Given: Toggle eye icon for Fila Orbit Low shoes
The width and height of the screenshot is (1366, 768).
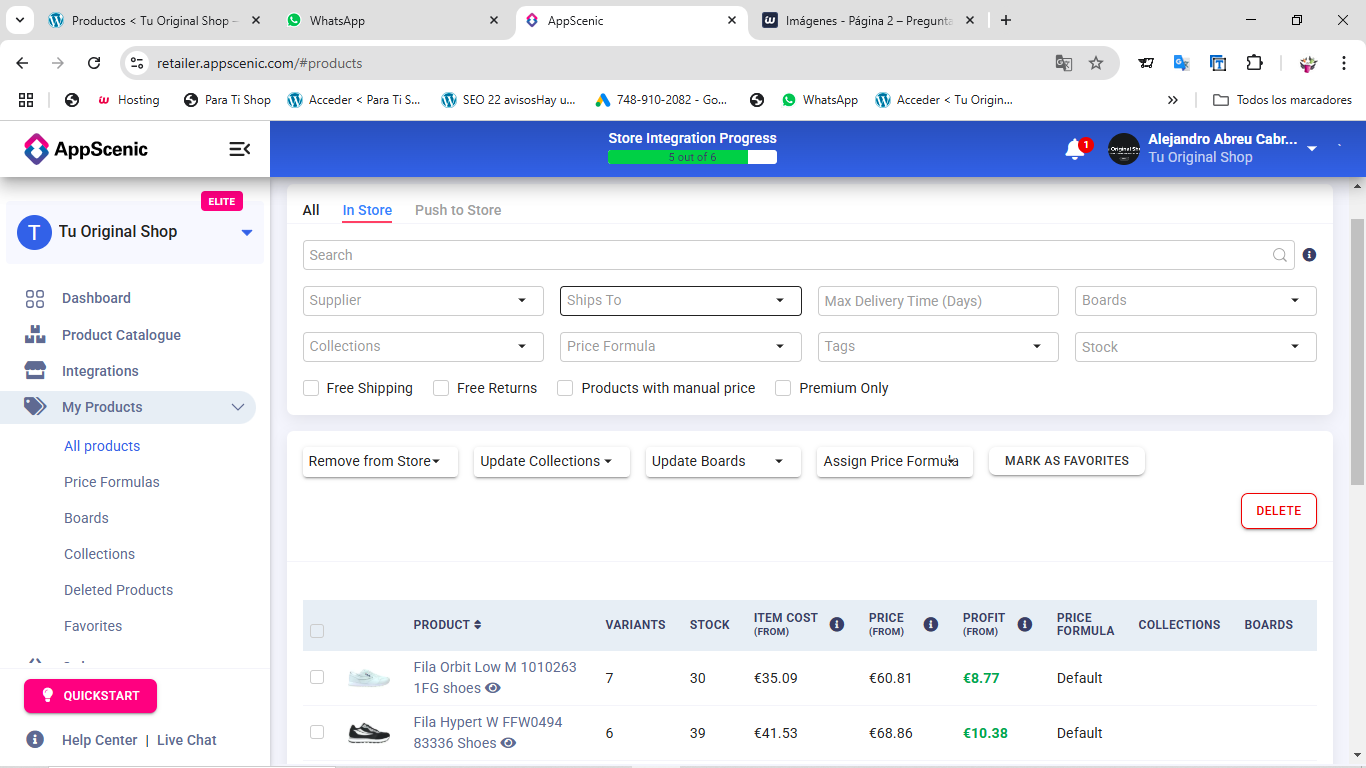Looking at the screenshot, I should coord(493,688).
